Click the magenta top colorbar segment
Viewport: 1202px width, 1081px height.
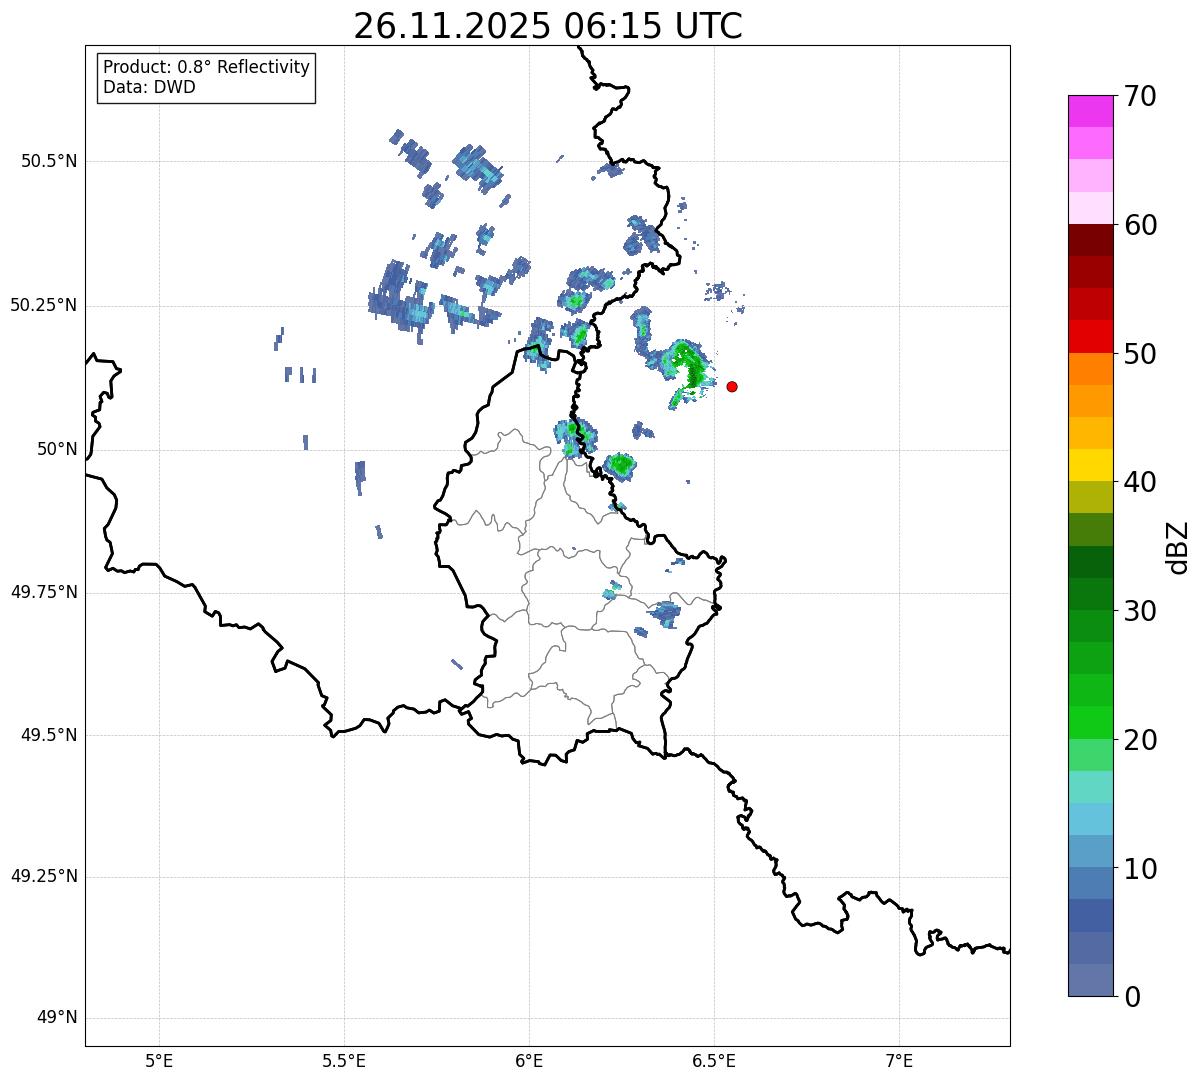coord(1091,111)
